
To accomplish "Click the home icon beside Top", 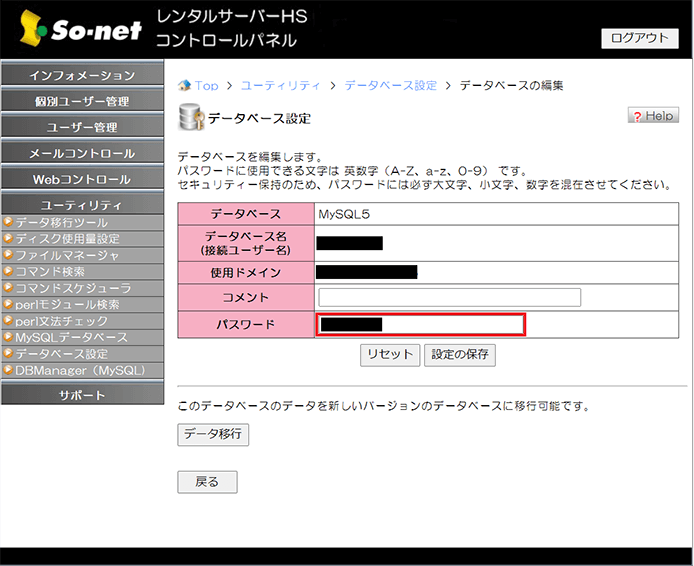I will 184,86.
